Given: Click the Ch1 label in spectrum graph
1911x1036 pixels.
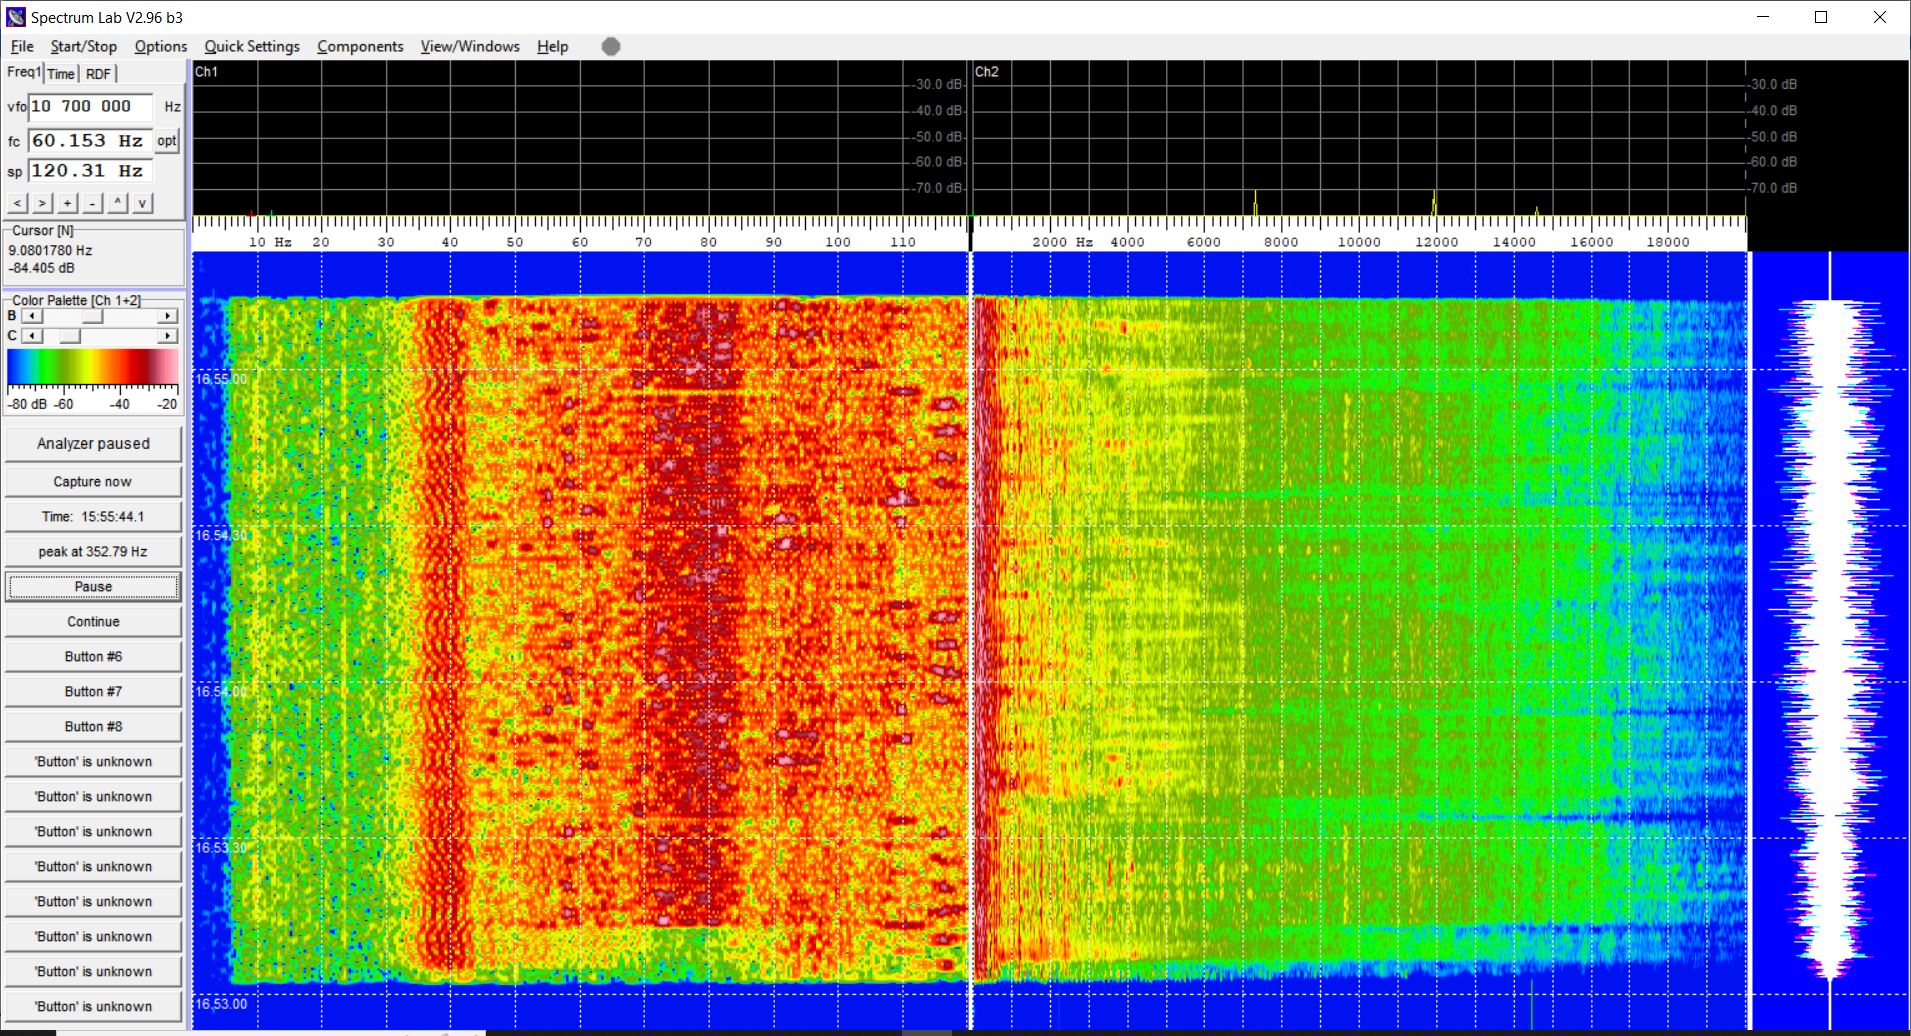Looking at the screenshot, I should tap(206, 72).
